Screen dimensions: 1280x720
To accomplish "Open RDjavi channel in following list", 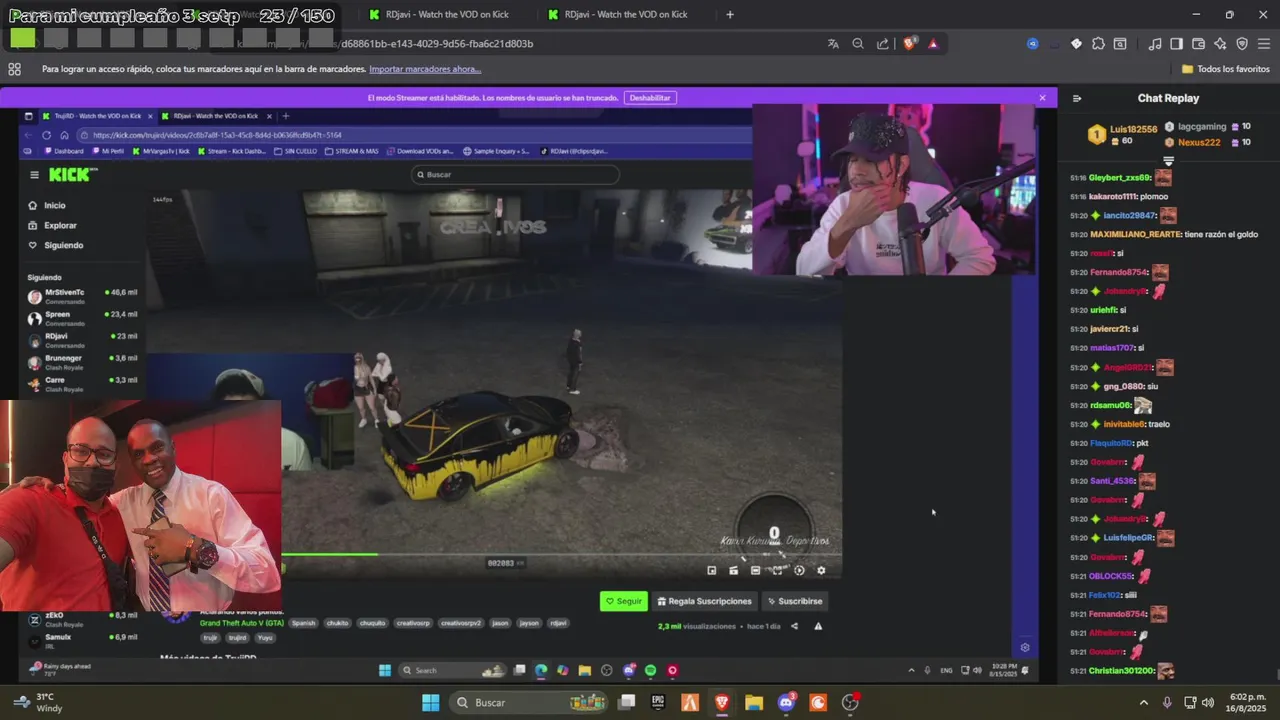I will pos(83,340).
